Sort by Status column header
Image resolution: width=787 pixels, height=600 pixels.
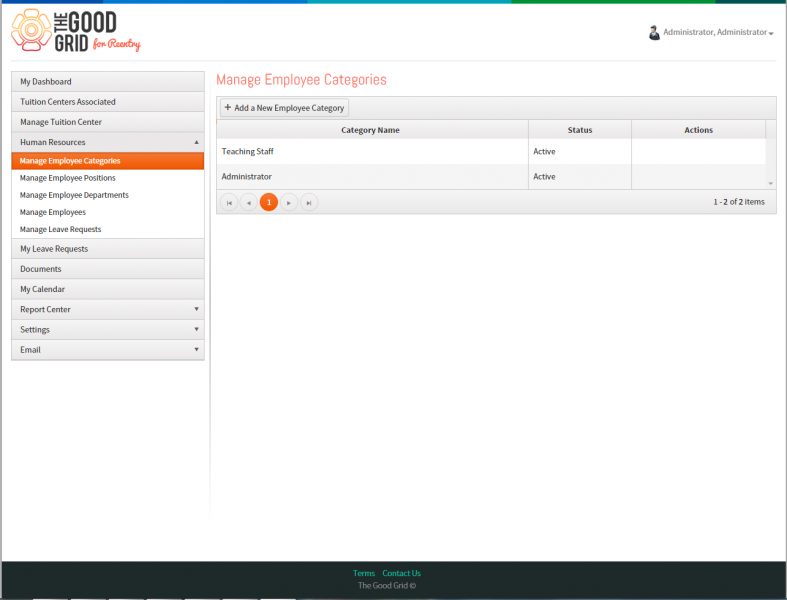tap(580, 130)
